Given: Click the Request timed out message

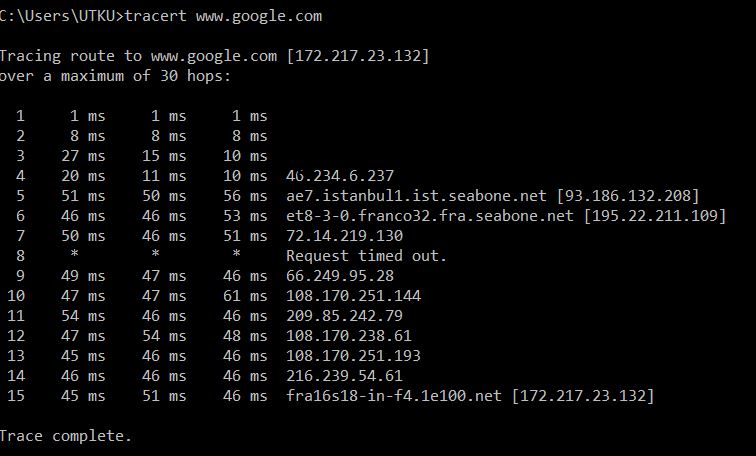Looking at the screenshot, I should pyautogui.click(x=366, y=255).
